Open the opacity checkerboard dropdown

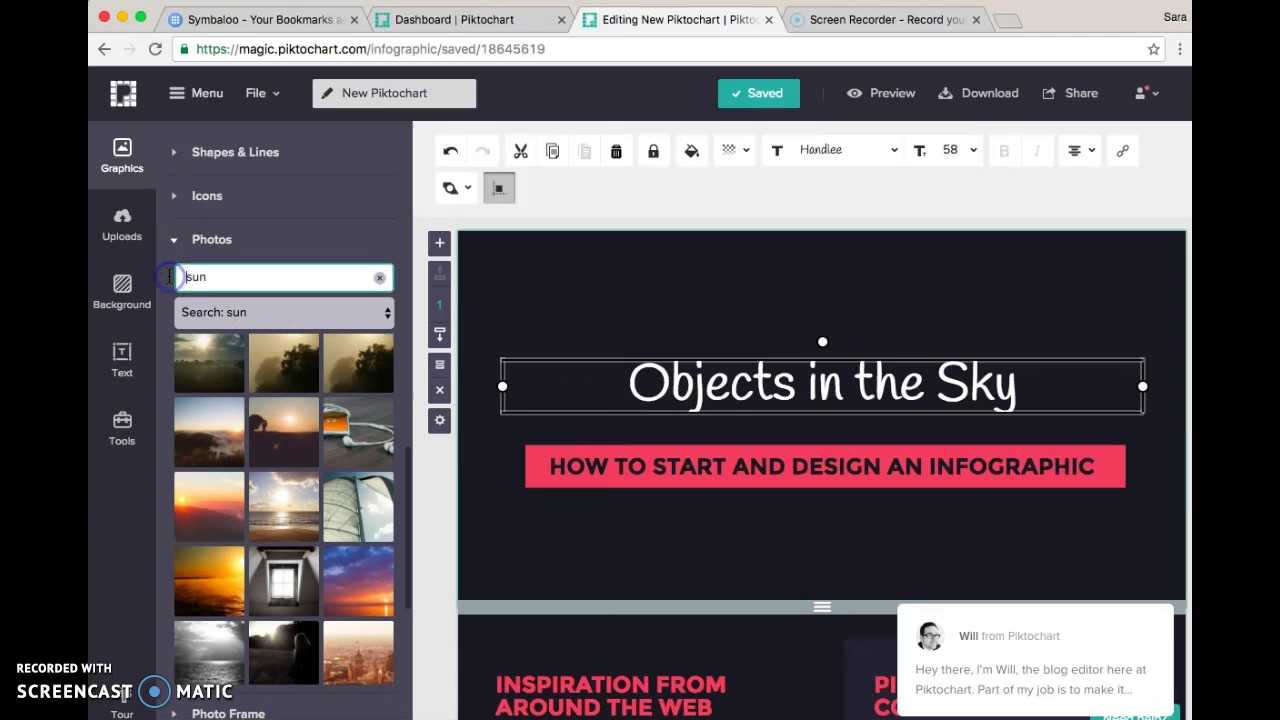pyautogui.click(x=735, y=150)
